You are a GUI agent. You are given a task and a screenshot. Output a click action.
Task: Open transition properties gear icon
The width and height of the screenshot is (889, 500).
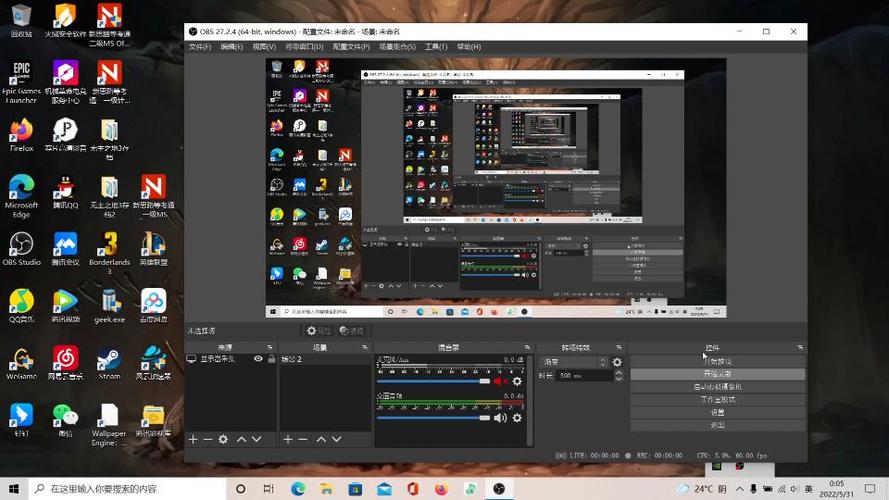pos(617,362)
